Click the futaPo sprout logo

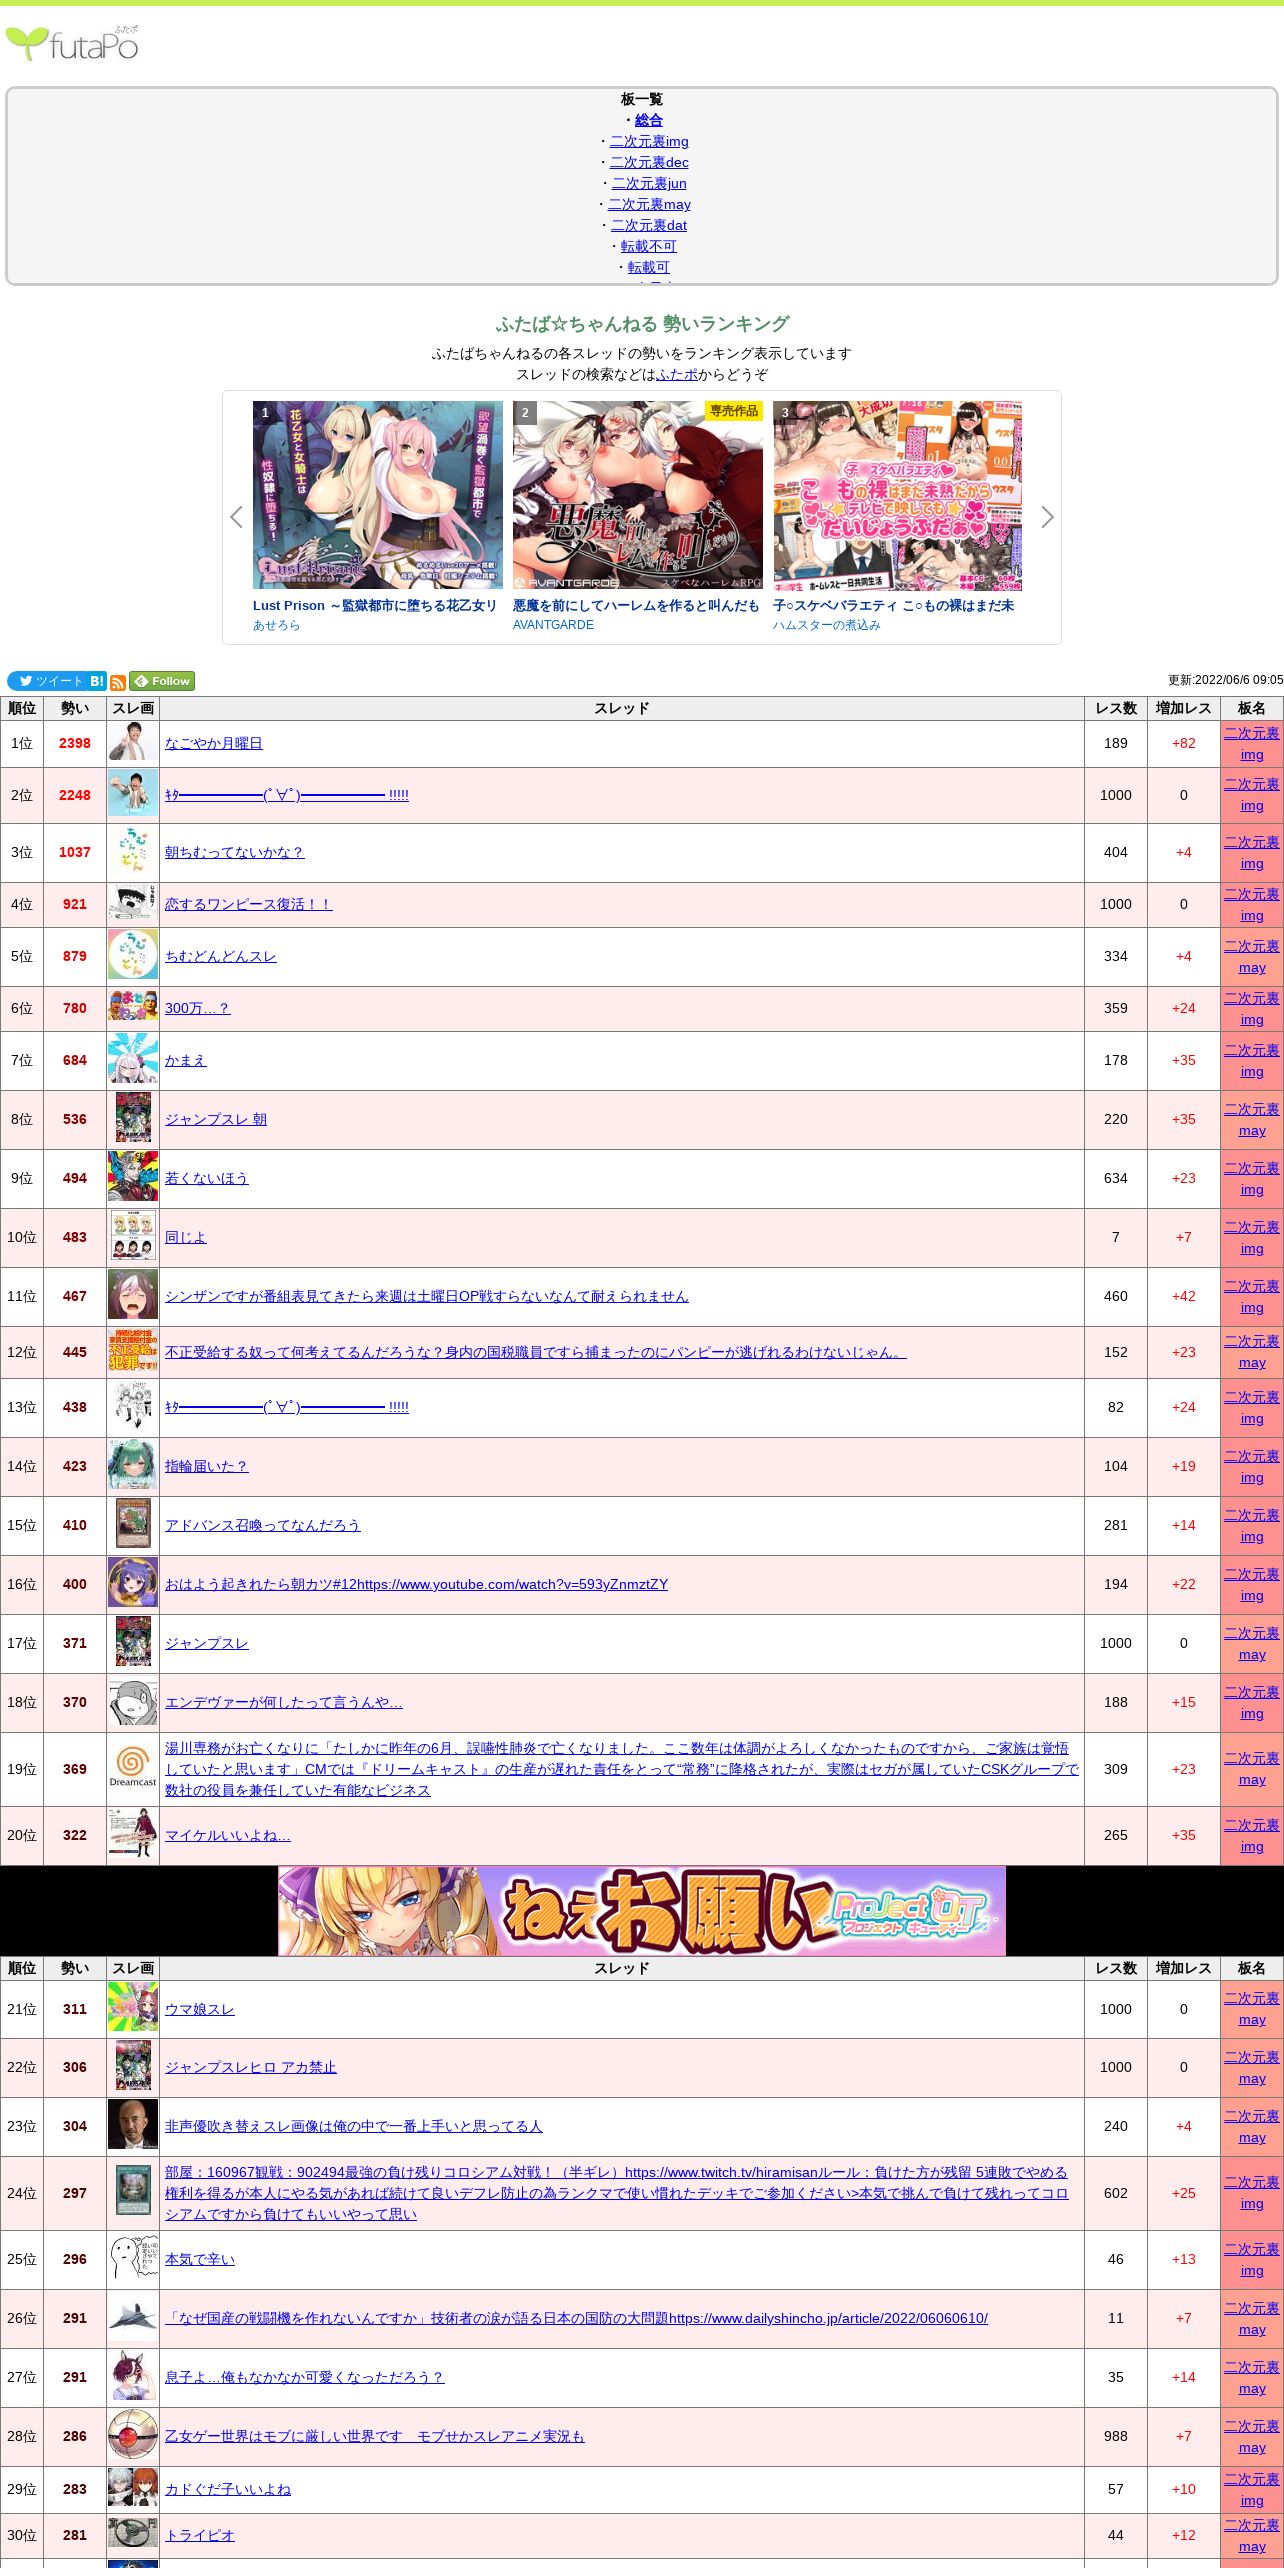pos(72,44)
